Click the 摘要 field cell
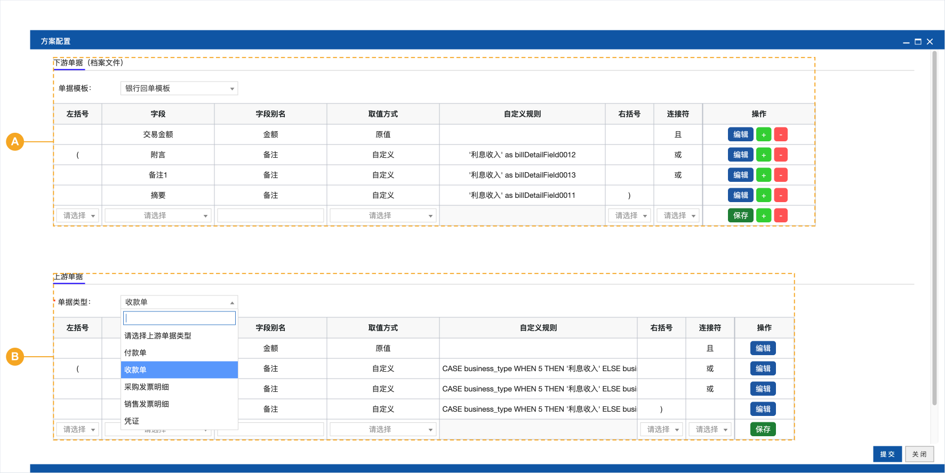This screenshot has height=473, width=945. click(158, 195)
